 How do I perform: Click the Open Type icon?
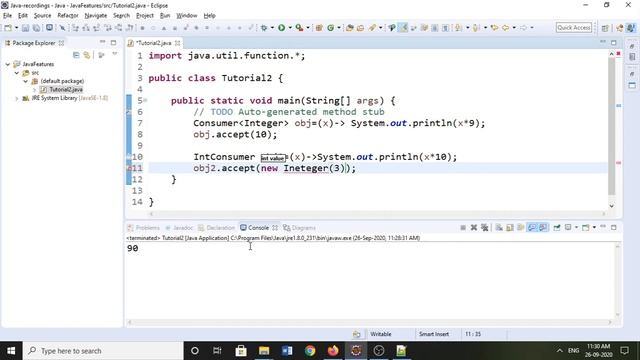pyautogui.click(x=350, y=28)
